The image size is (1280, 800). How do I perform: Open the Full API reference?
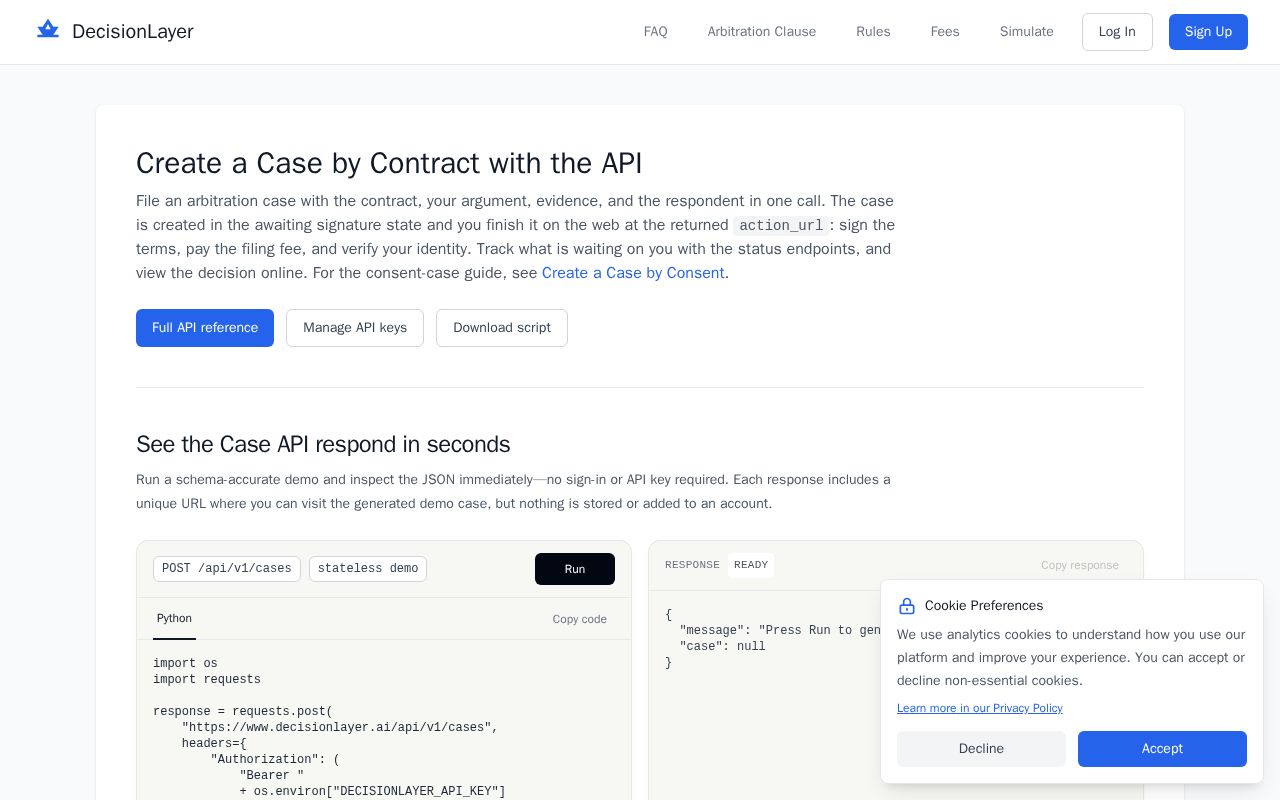click(205, 328)
